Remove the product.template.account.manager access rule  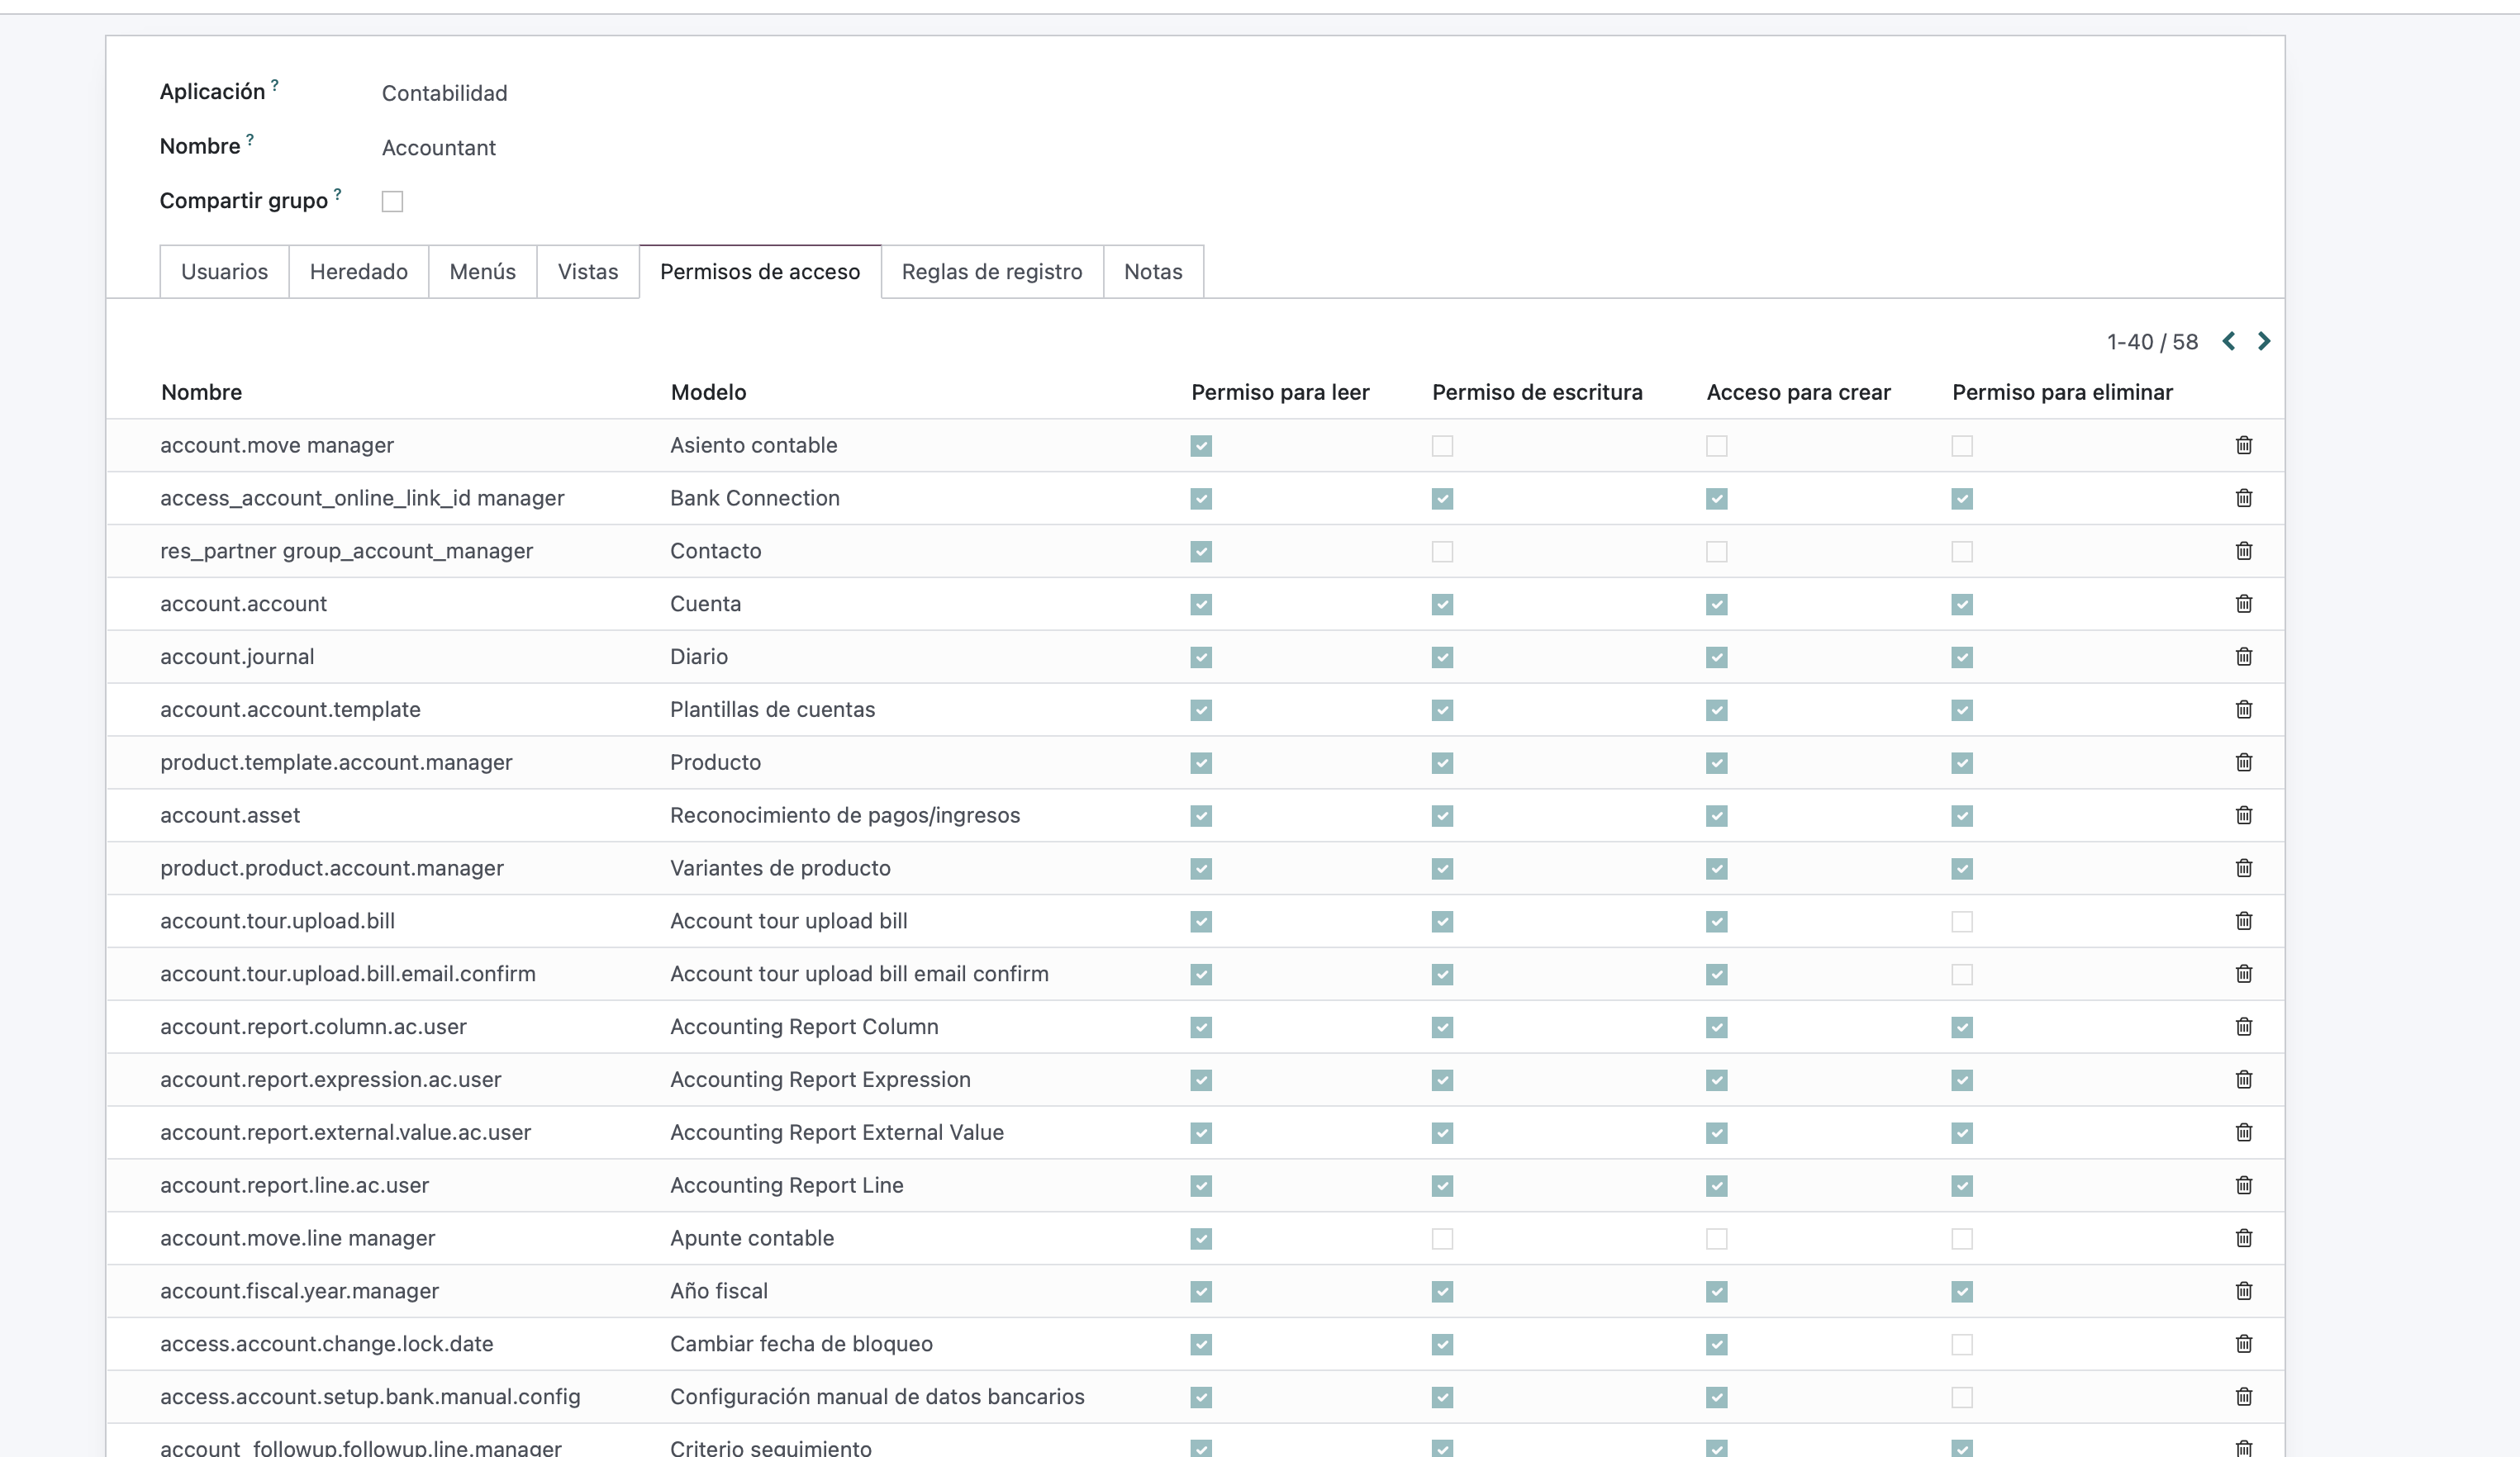pos(2243,763)
